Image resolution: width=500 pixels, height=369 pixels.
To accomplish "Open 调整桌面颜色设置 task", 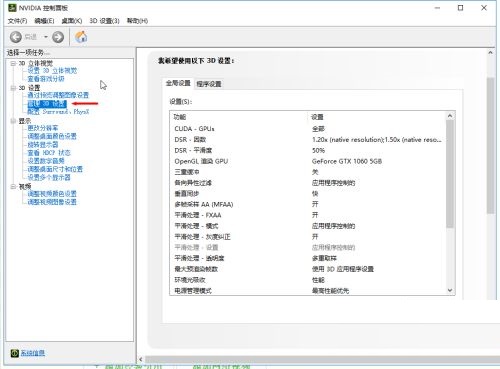I will 52,136.
